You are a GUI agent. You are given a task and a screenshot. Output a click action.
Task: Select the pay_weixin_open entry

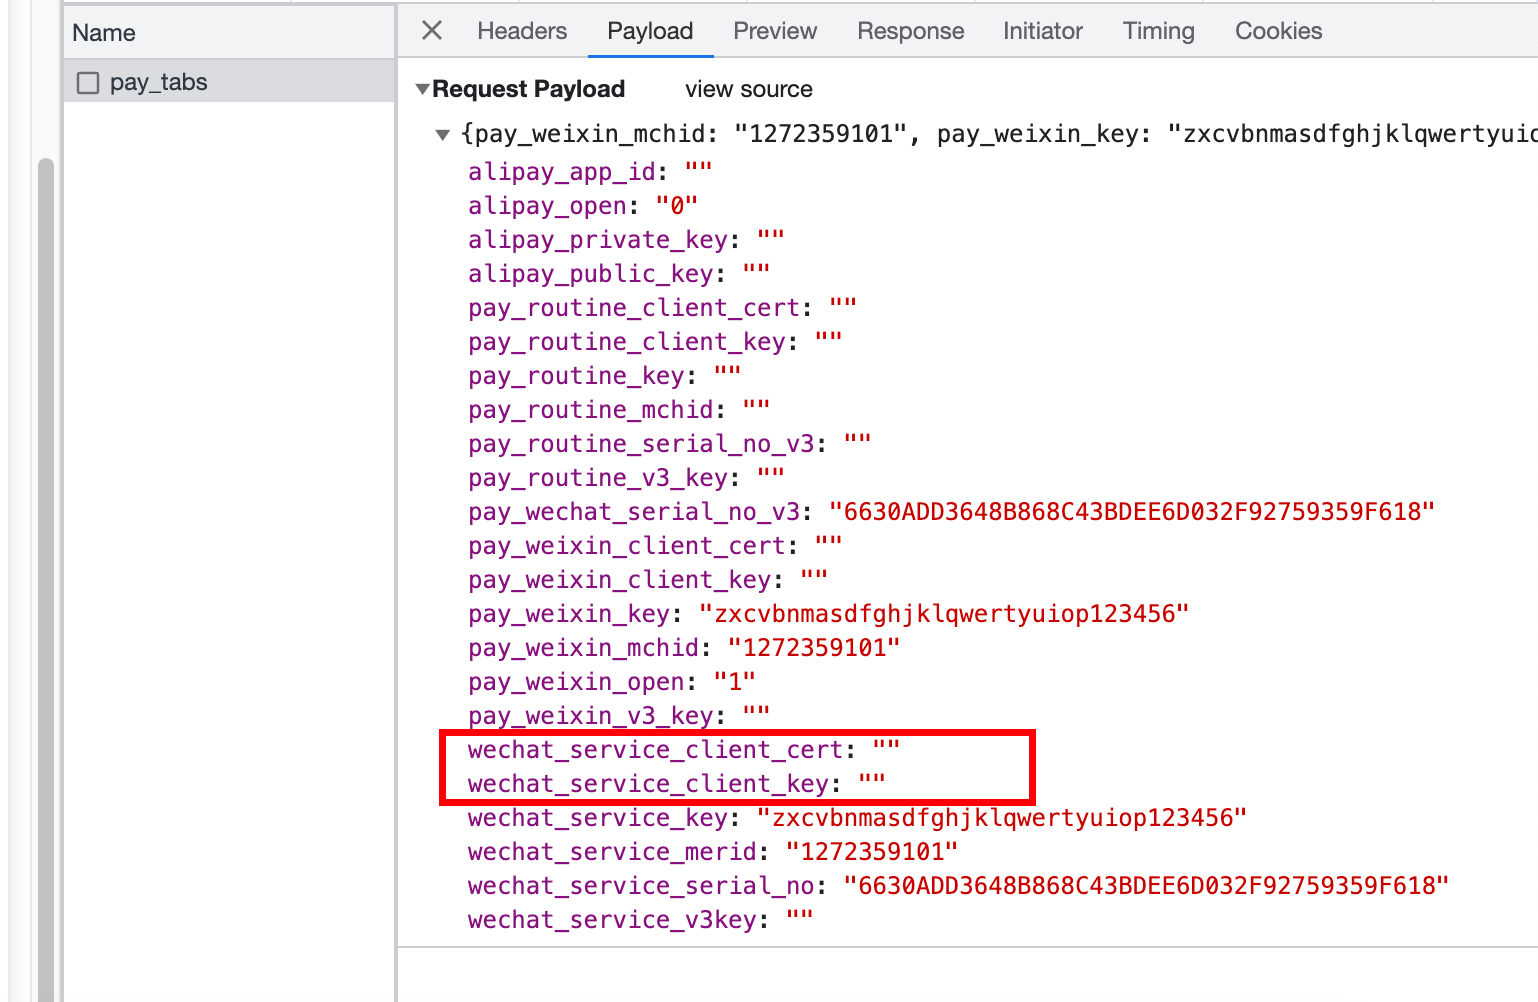[x=612, y=681]
